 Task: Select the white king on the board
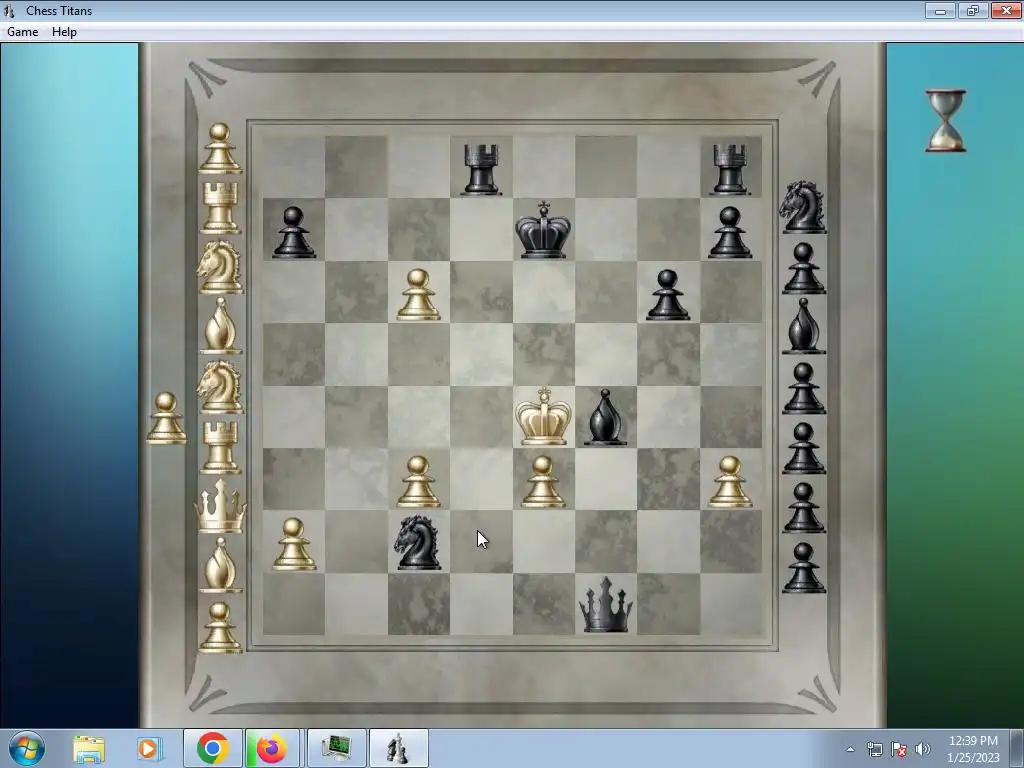tap(543, 416)
